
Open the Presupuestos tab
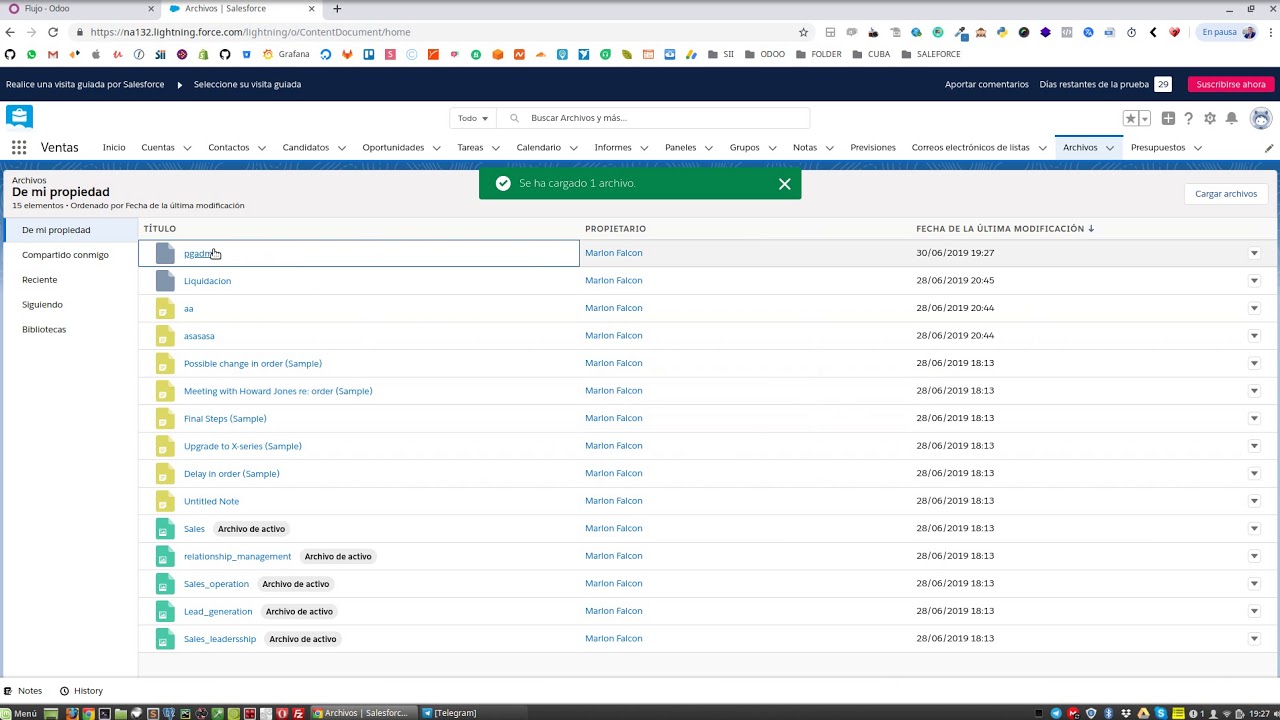click(x=1158, y=148)
